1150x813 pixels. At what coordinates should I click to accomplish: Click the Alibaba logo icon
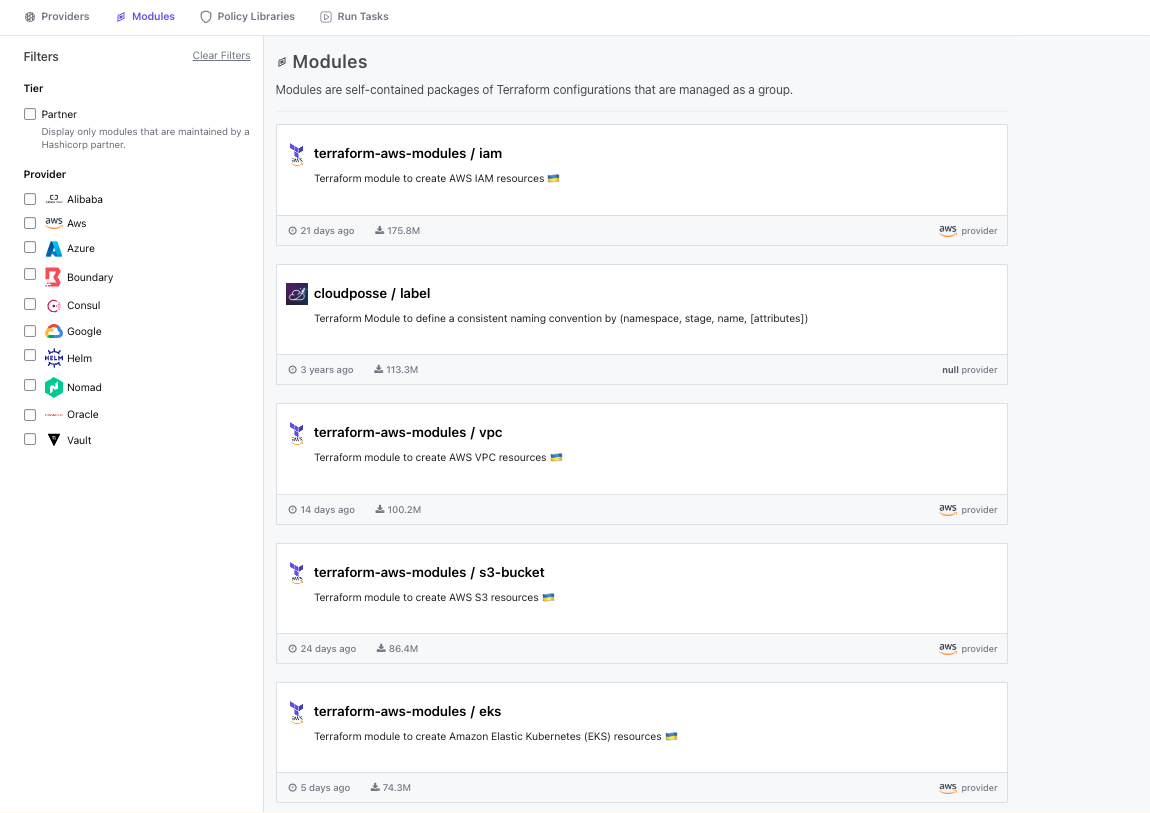(x=54, y=199)
